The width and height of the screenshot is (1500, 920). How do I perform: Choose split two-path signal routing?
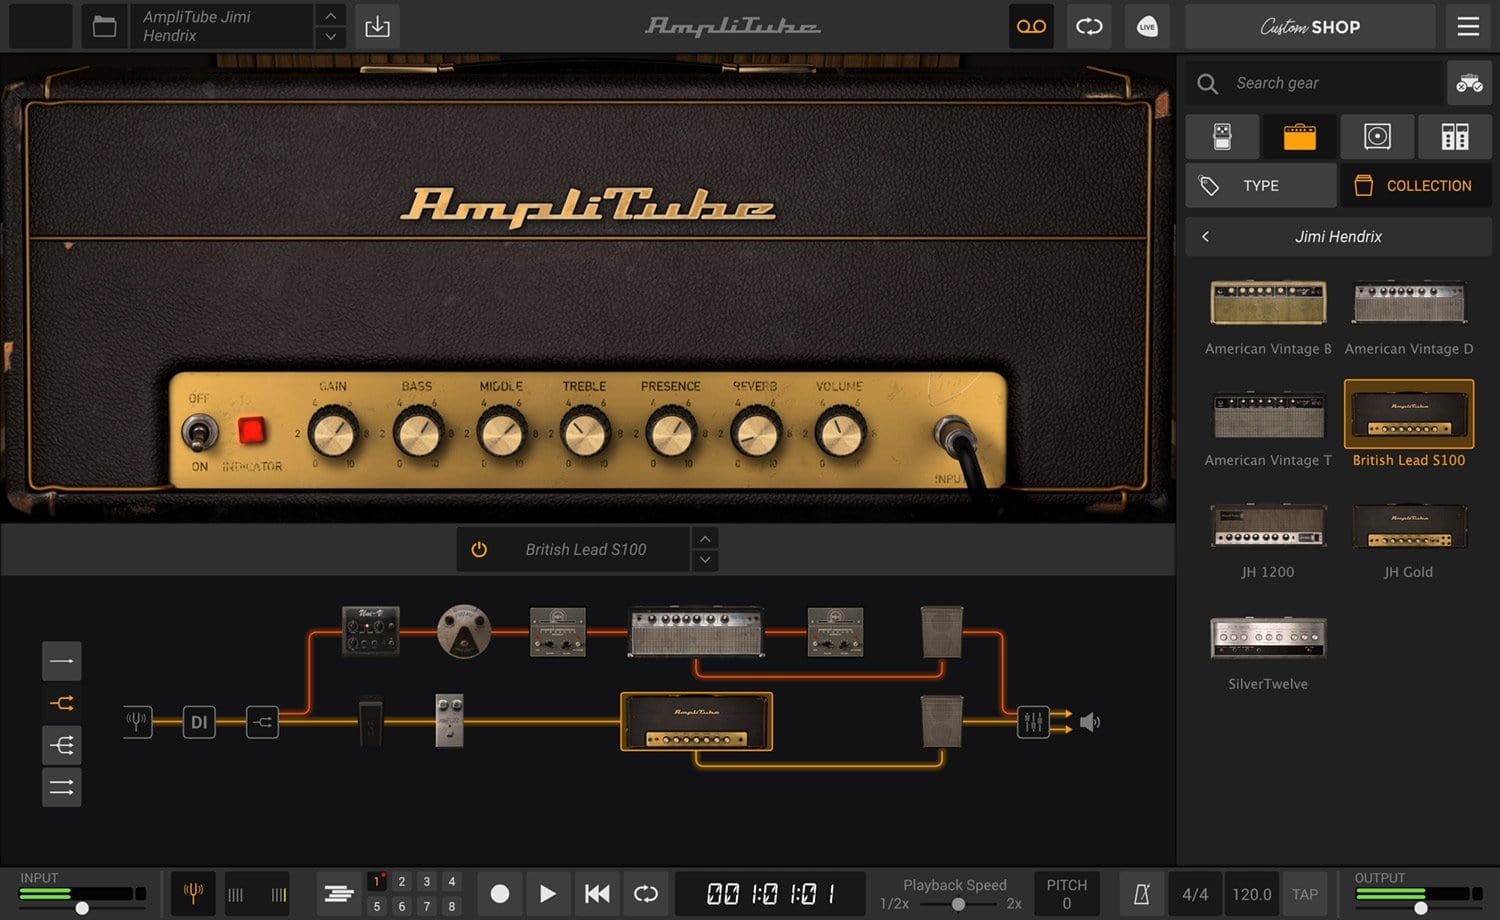[x=62, y=703]
